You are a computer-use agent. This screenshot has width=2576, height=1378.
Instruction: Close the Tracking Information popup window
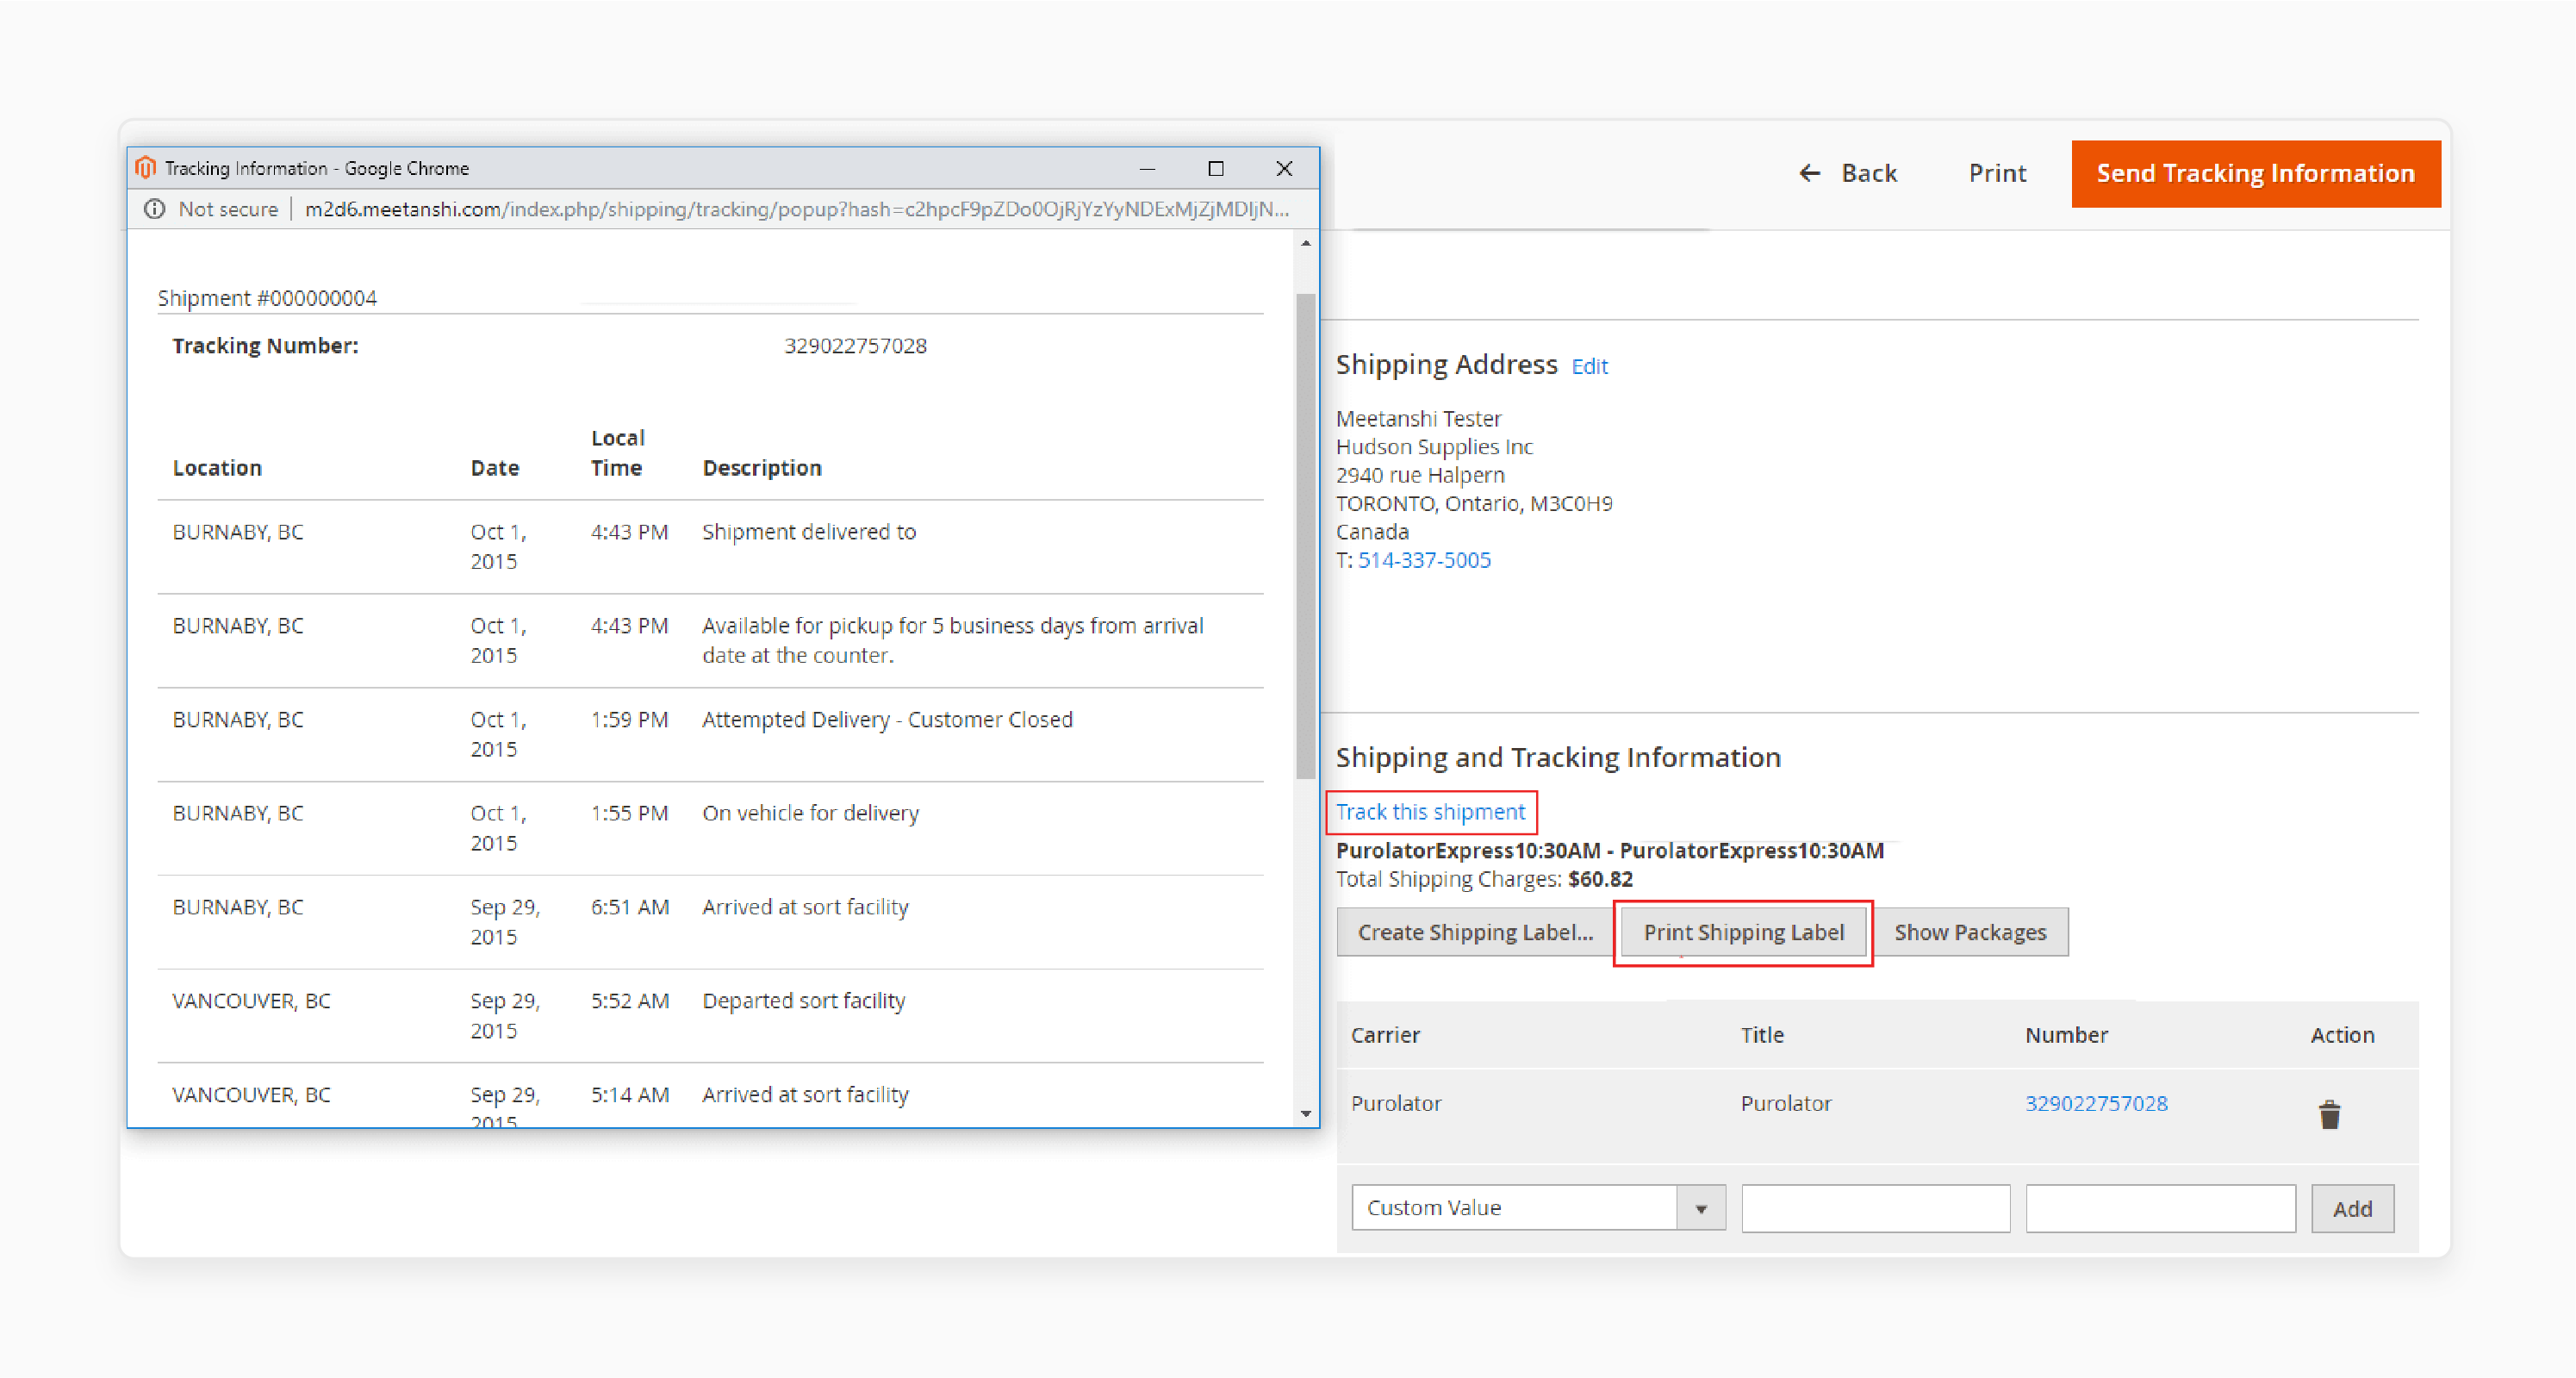1284,168
